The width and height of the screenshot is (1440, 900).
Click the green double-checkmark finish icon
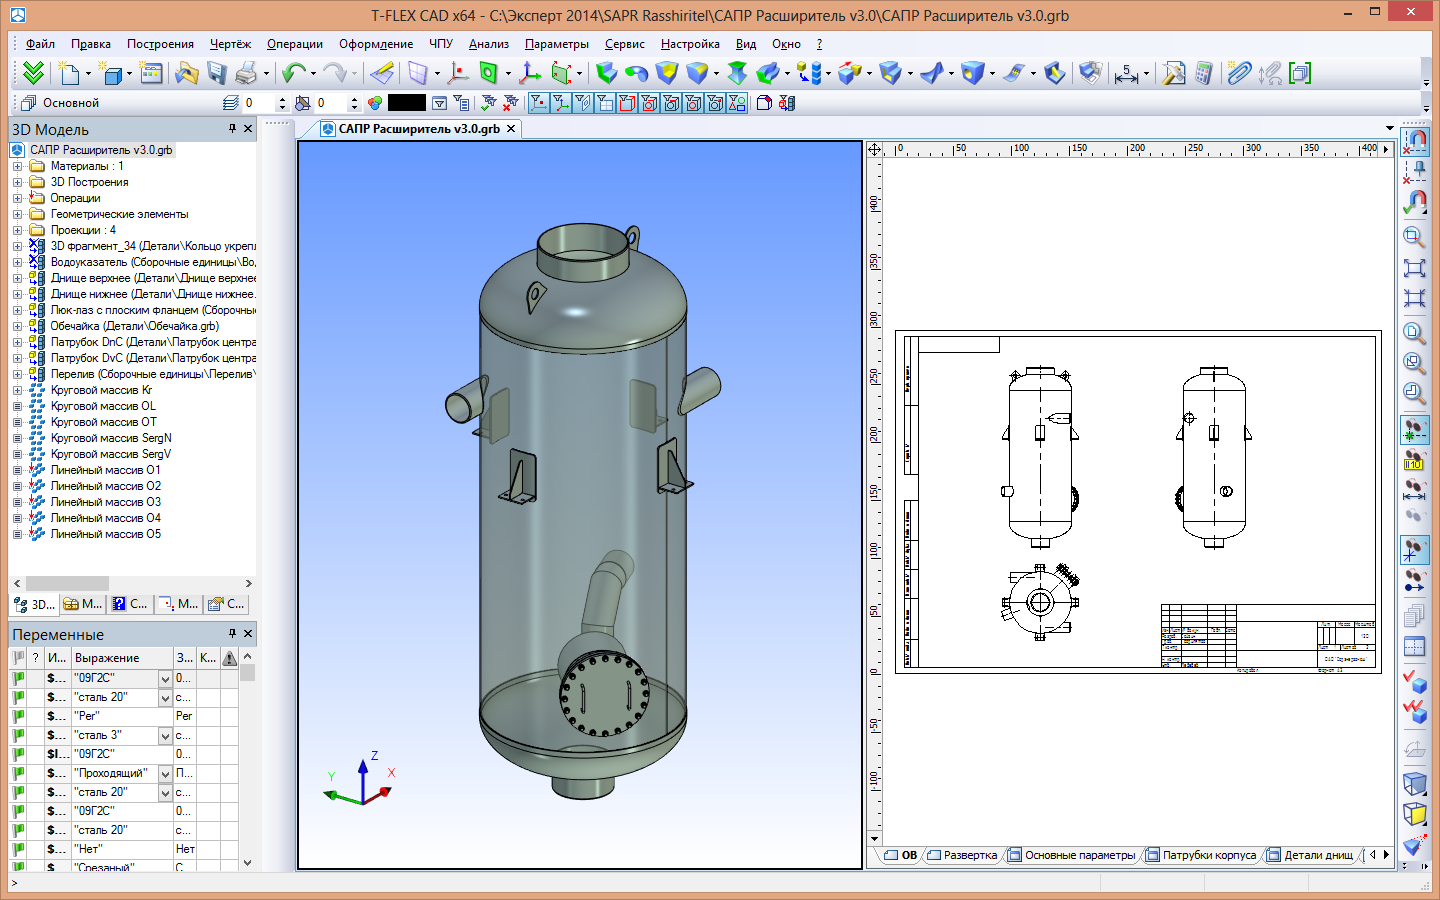(x=33, y=73)
